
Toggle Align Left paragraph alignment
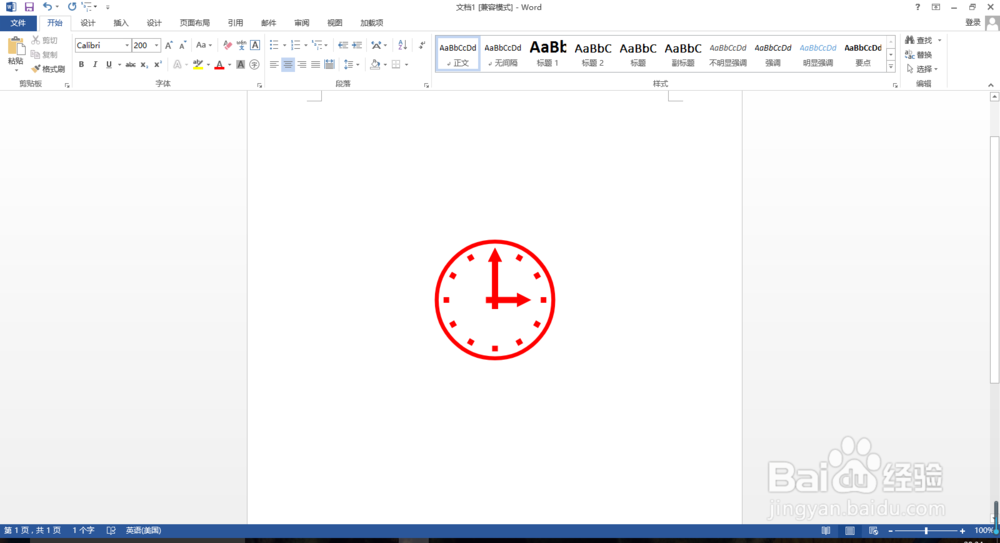274,64
